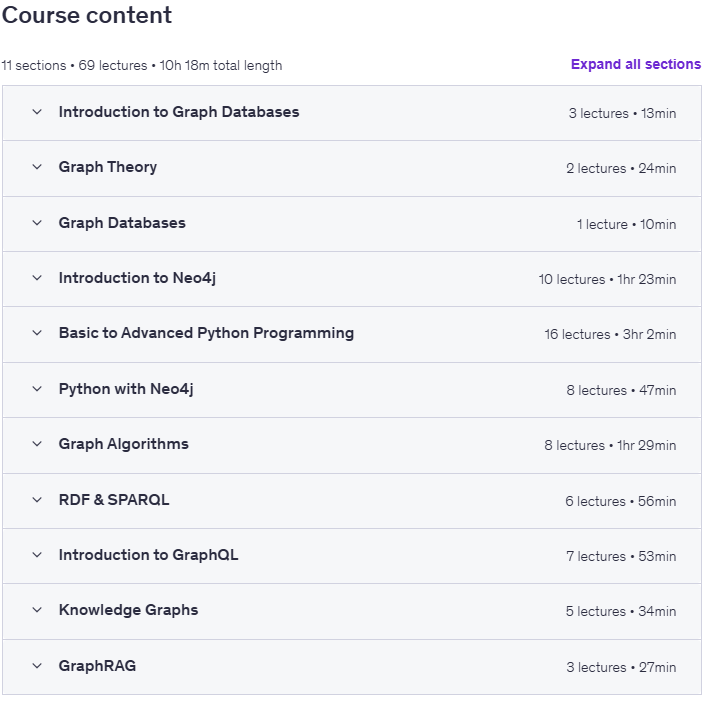Expand Graph Algorithms chevron arrow
This screenshot has height=703, width=706.
[37, 444]
